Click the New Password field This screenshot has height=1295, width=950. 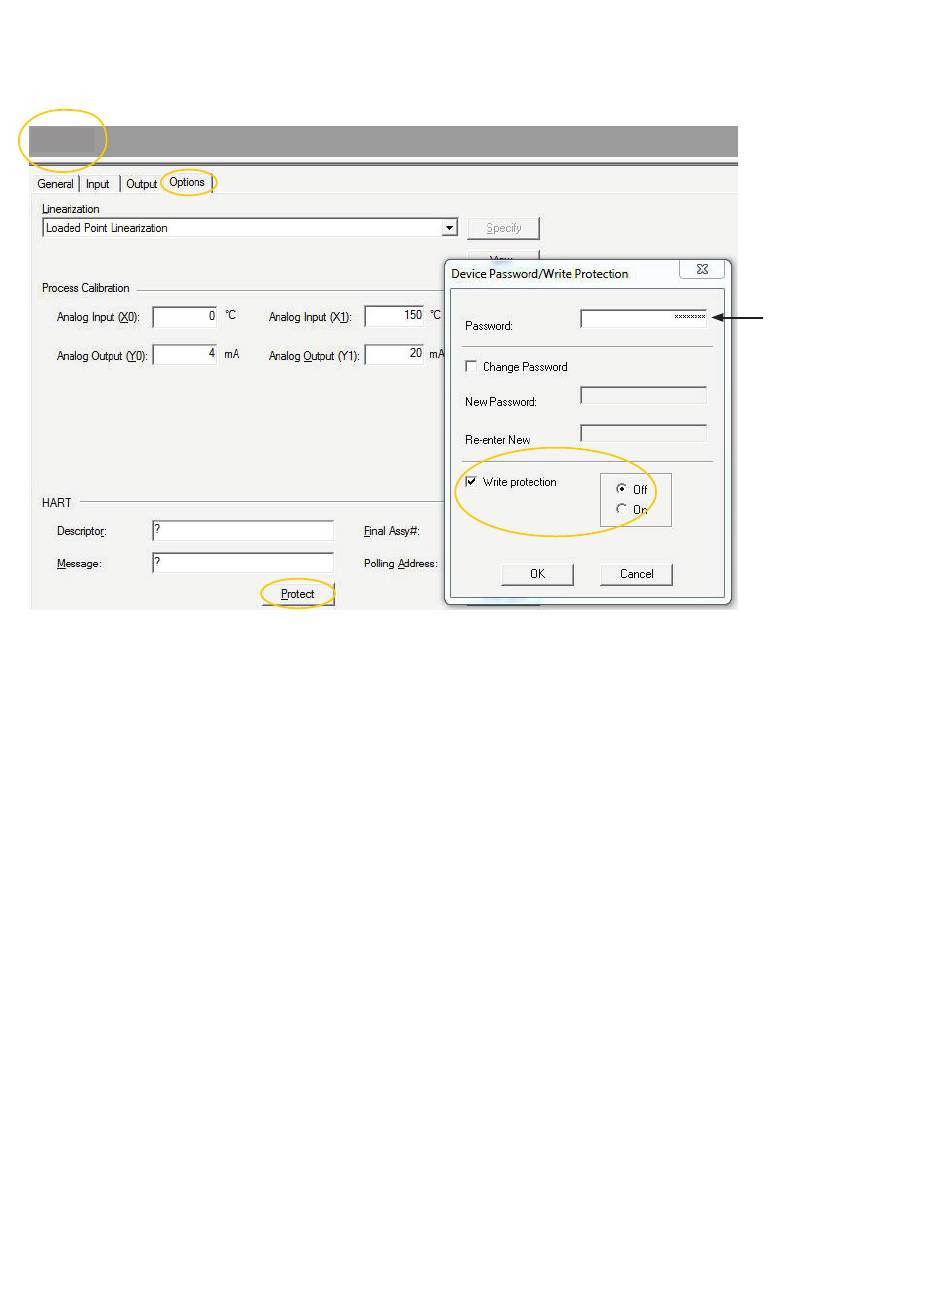point(643,395)
